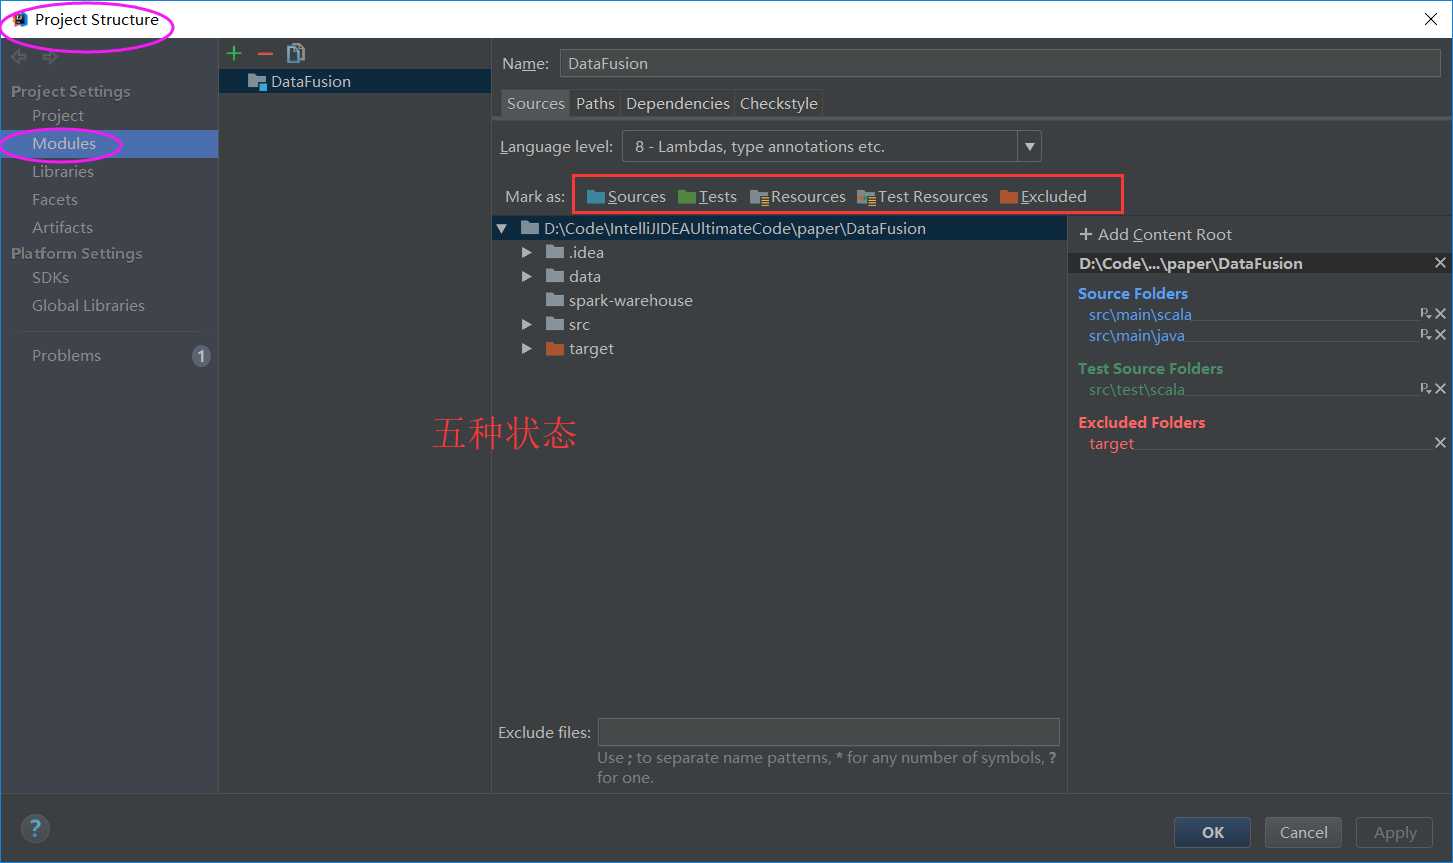Open the help question mark button
Viewport: 1453px width, 863px height.
coord(35,828)
